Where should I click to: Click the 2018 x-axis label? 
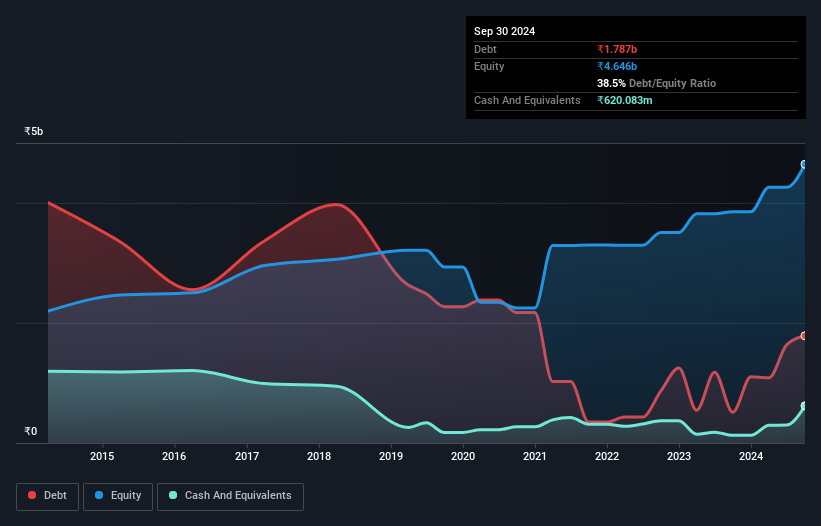319,456
